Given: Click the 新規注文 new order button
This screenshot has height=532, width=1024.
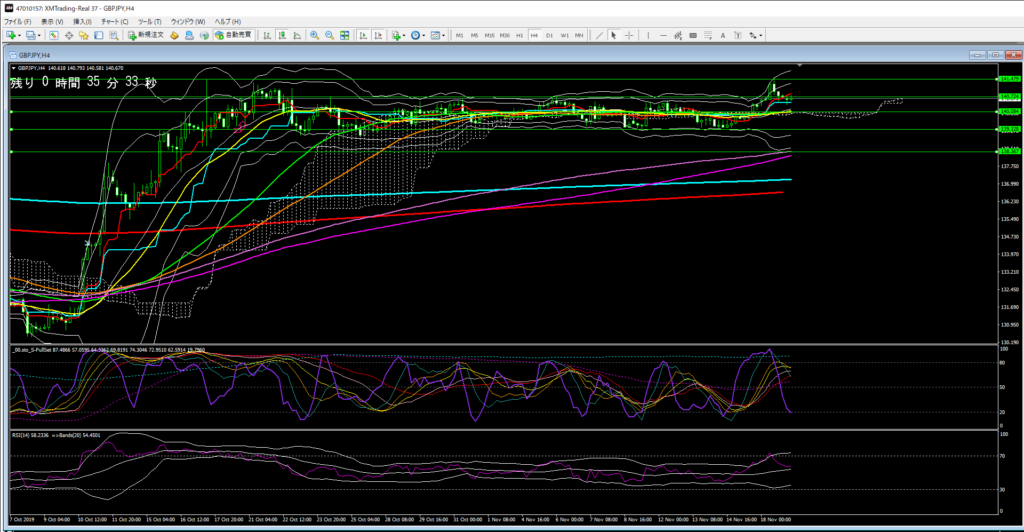Looking at the screenshot, I should [x=146, y=35].
